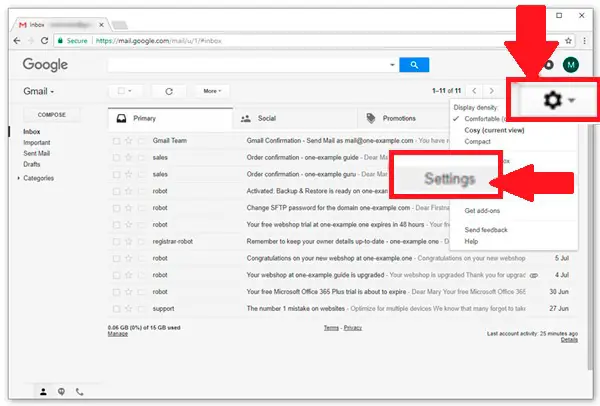
Task: Star the registrar-robot message
Action: [129, 241]
